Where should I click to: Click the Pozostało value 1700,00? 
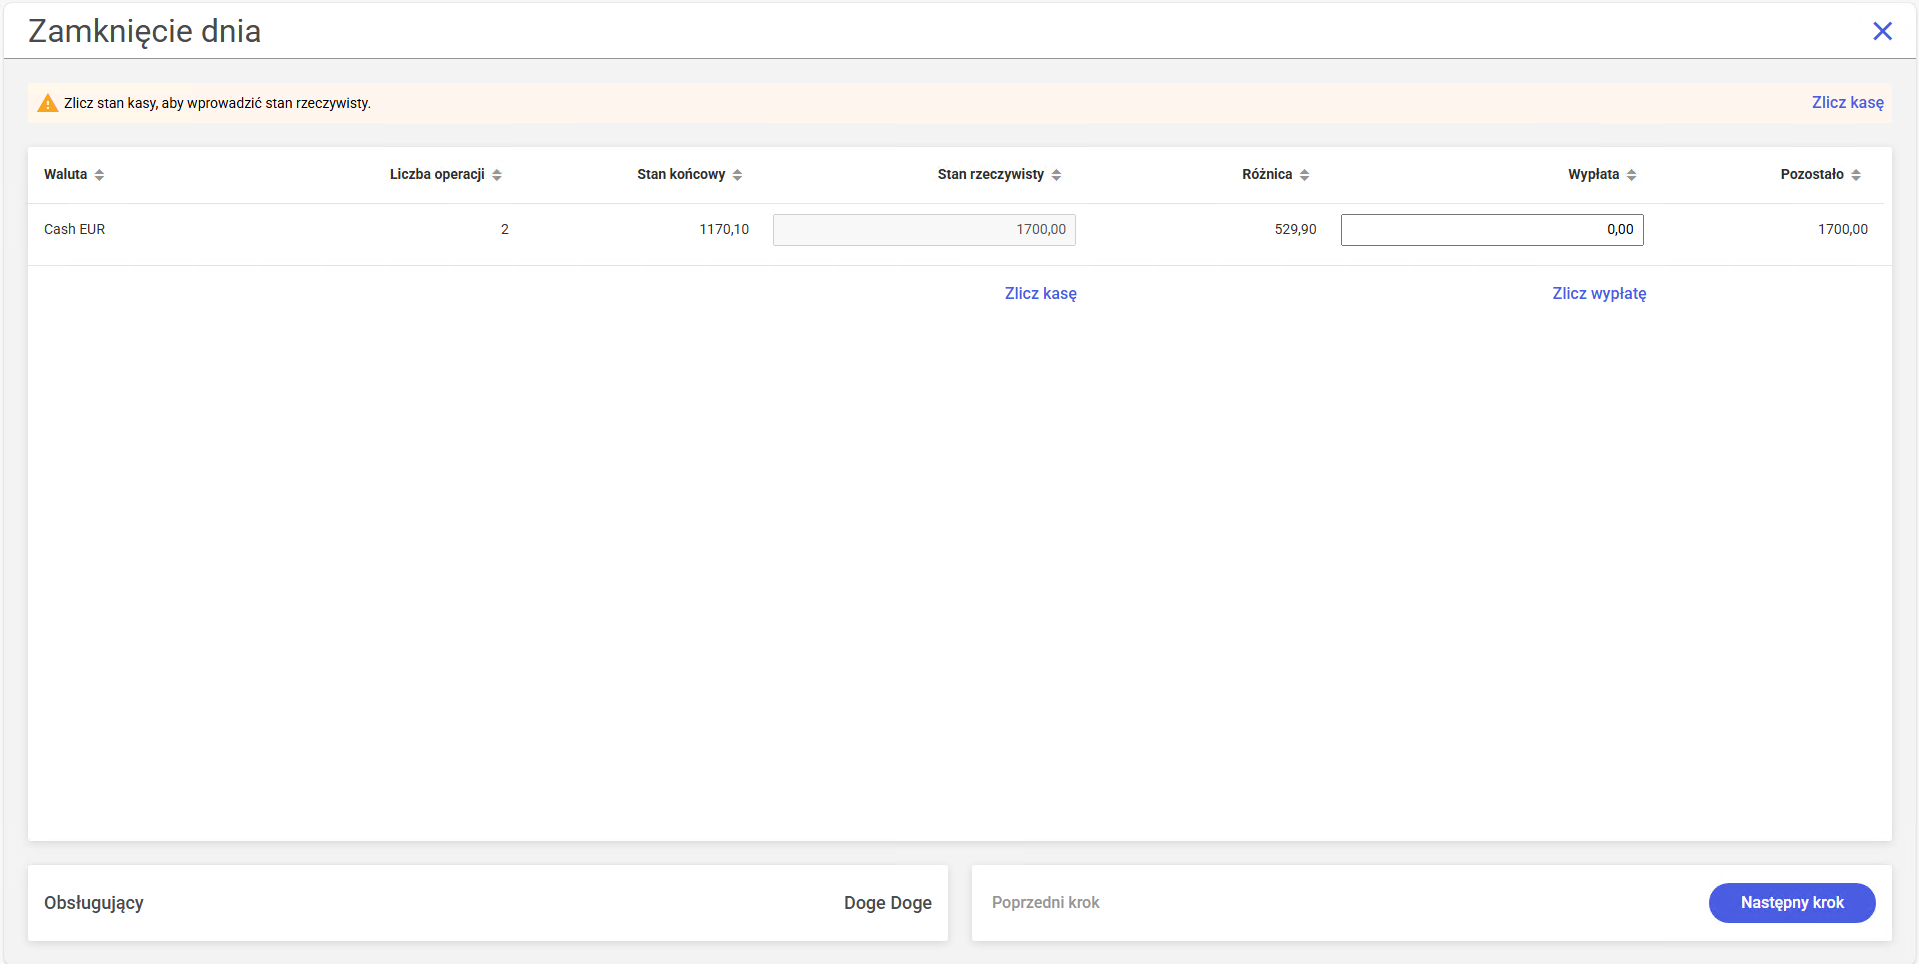pos(1842,229)
